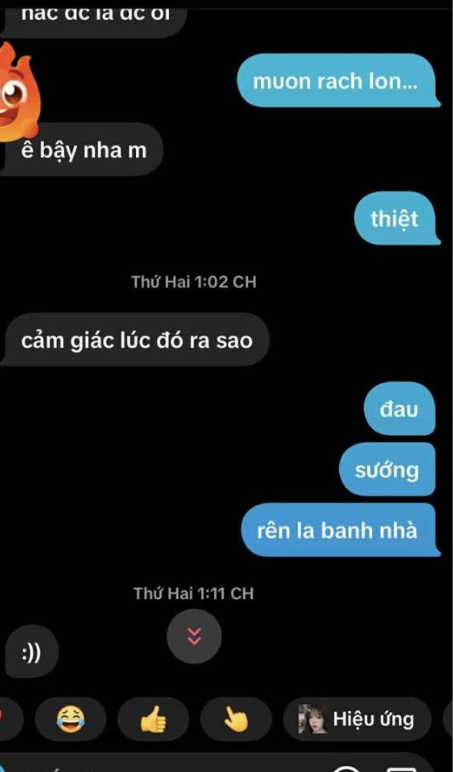Send the laughing-crying emoji quick reaction
454x772 pixels.
(x=70, y=719)
